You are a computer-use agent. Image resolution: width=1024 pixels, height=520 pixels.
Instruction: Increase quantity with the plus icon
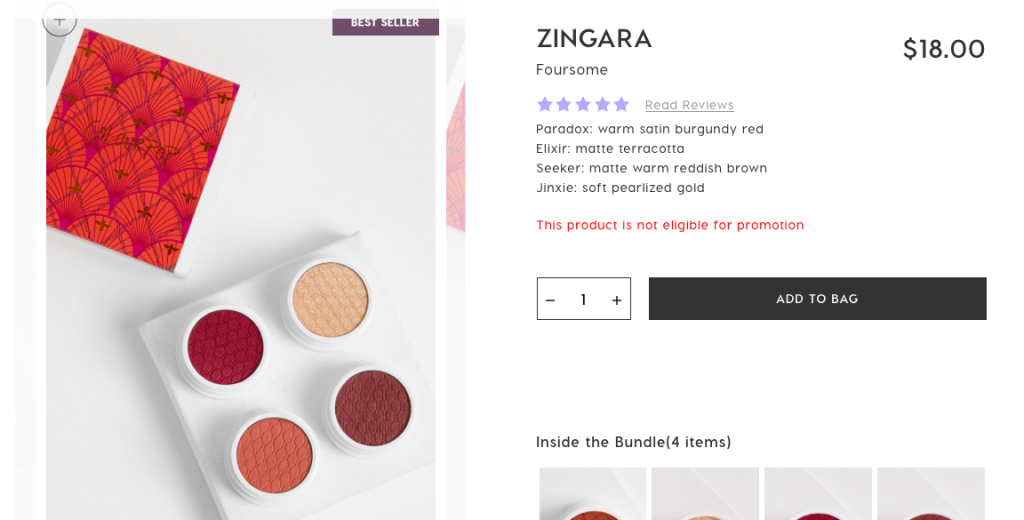[x=616, y=300]
